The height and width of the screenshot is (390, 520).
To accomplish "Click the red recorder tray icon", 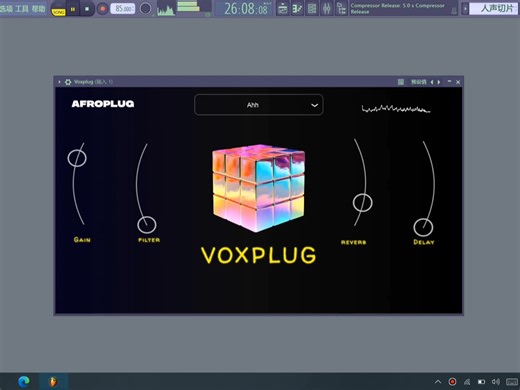I will tap(452, 382).
